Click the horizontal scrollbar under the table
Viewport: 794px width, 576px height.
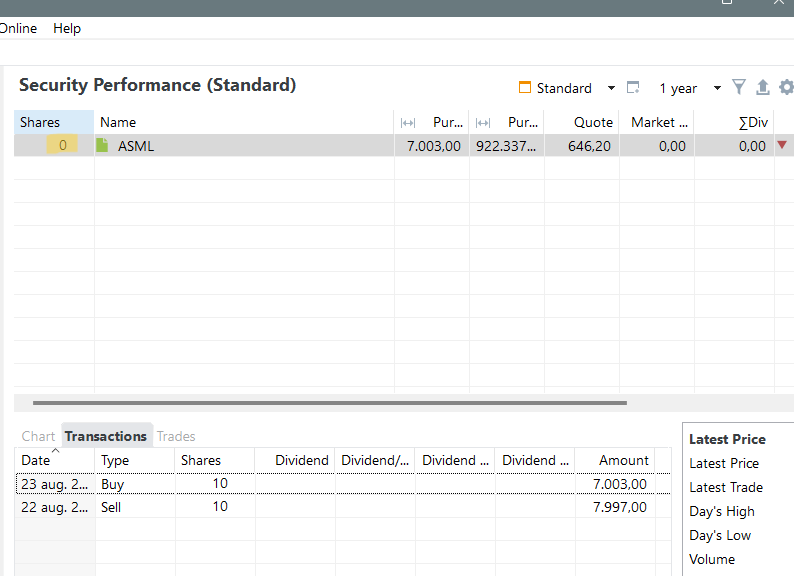click(330, 403)
